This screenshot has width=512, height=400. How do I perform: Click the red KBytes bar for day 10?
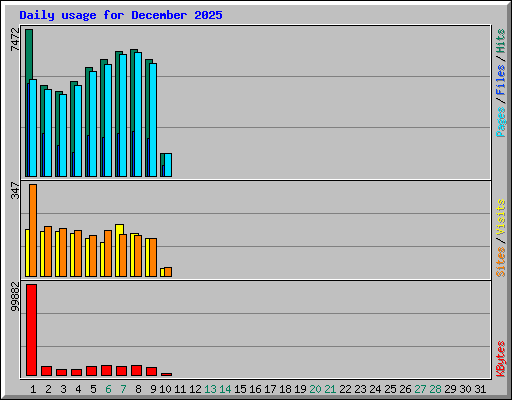pyautogui.click(x=166, y=374)
